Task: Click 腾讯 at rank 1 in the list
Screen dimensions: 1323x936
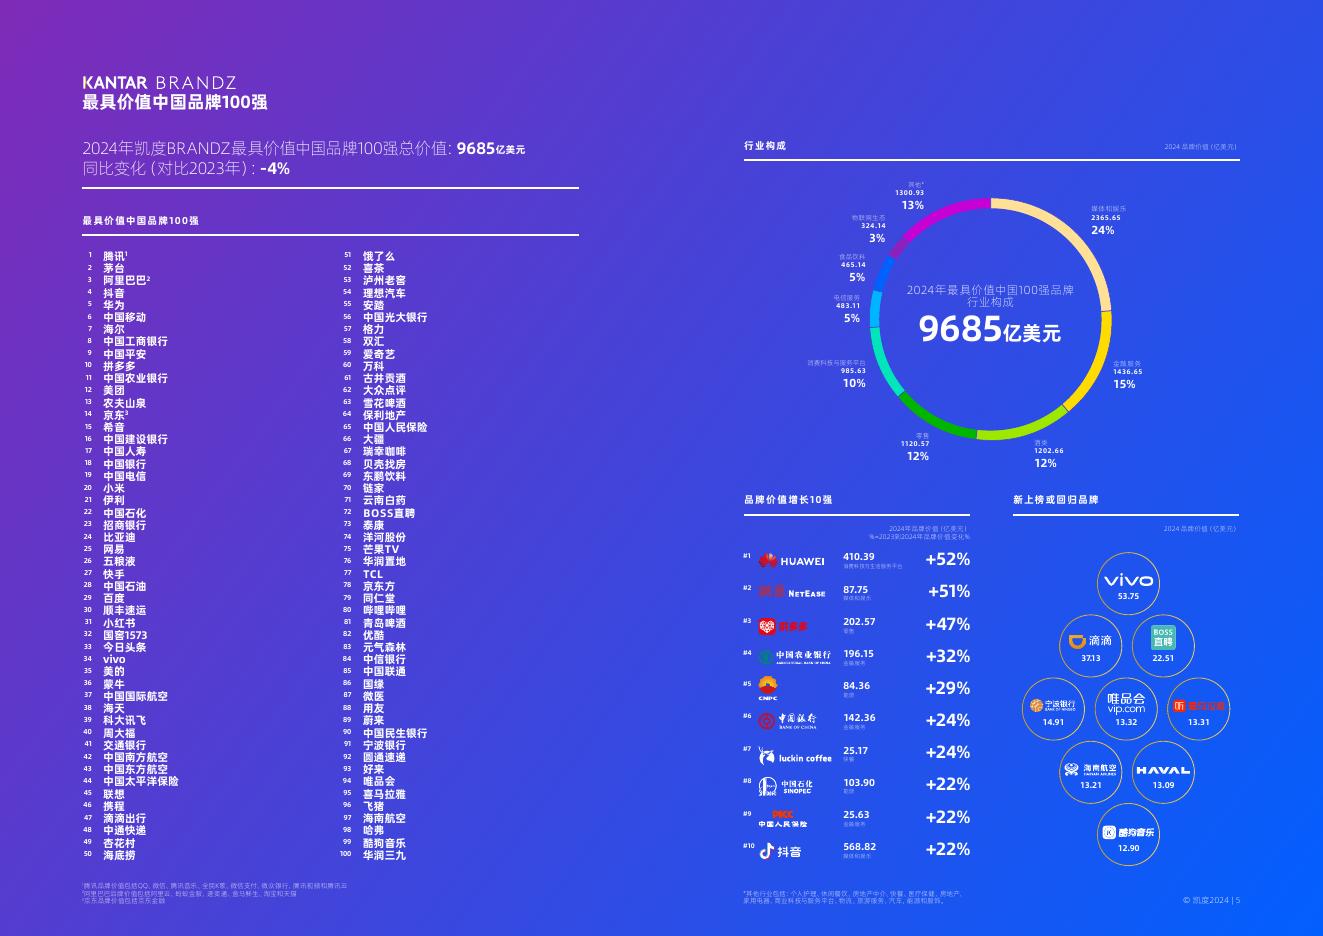Action: 114,256
